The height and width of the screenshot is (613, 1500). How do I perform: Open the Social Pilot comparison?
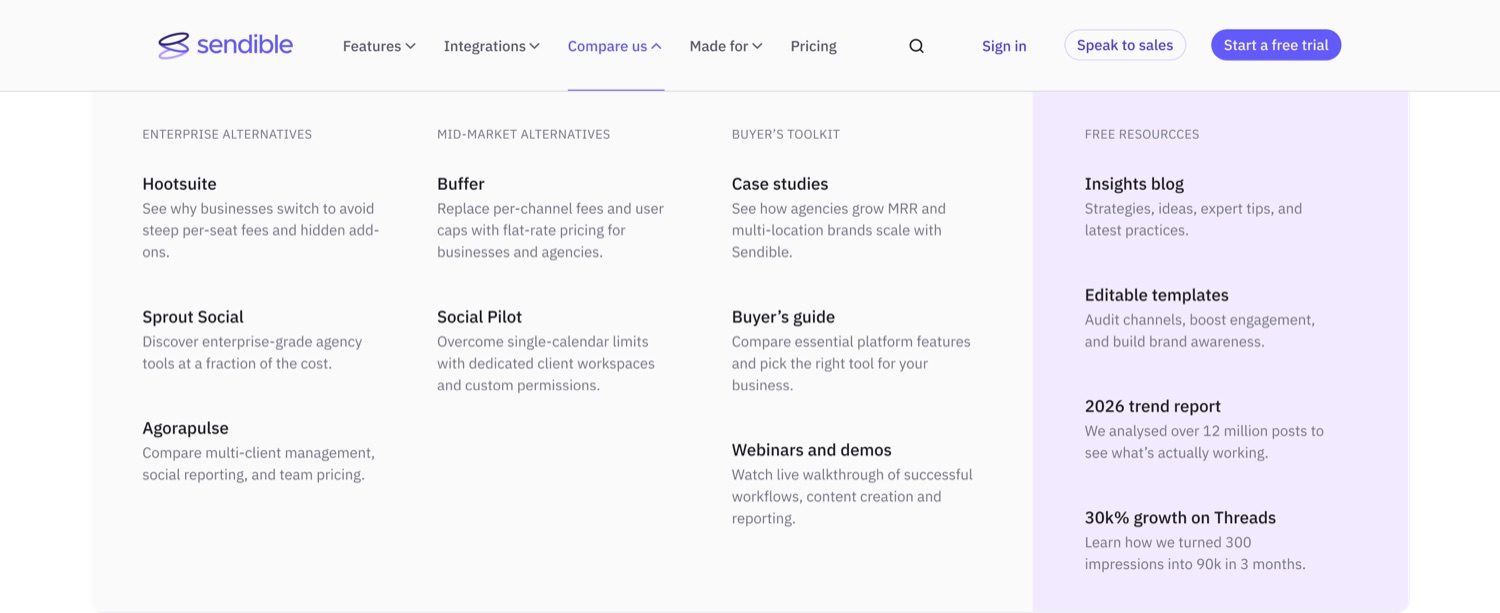pyautogui.click(x=479, y=317)
